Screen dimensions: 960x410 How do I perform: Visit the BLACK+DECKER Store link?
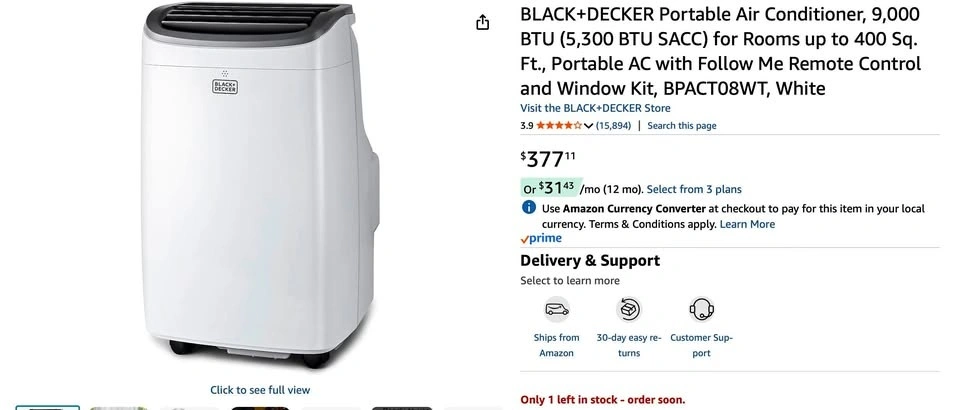pos(595,108)
